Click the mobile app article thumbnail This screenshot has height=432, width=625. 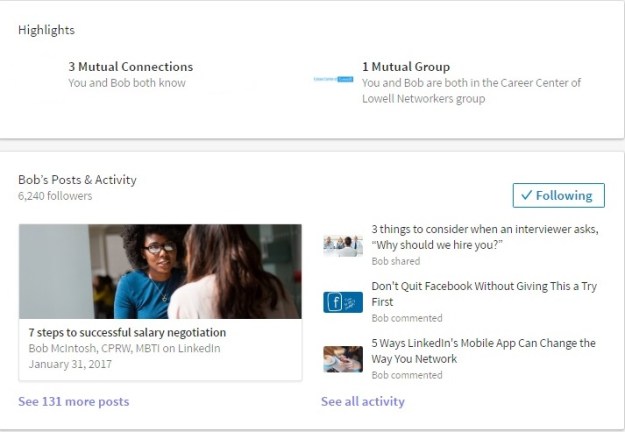point(343,359)
